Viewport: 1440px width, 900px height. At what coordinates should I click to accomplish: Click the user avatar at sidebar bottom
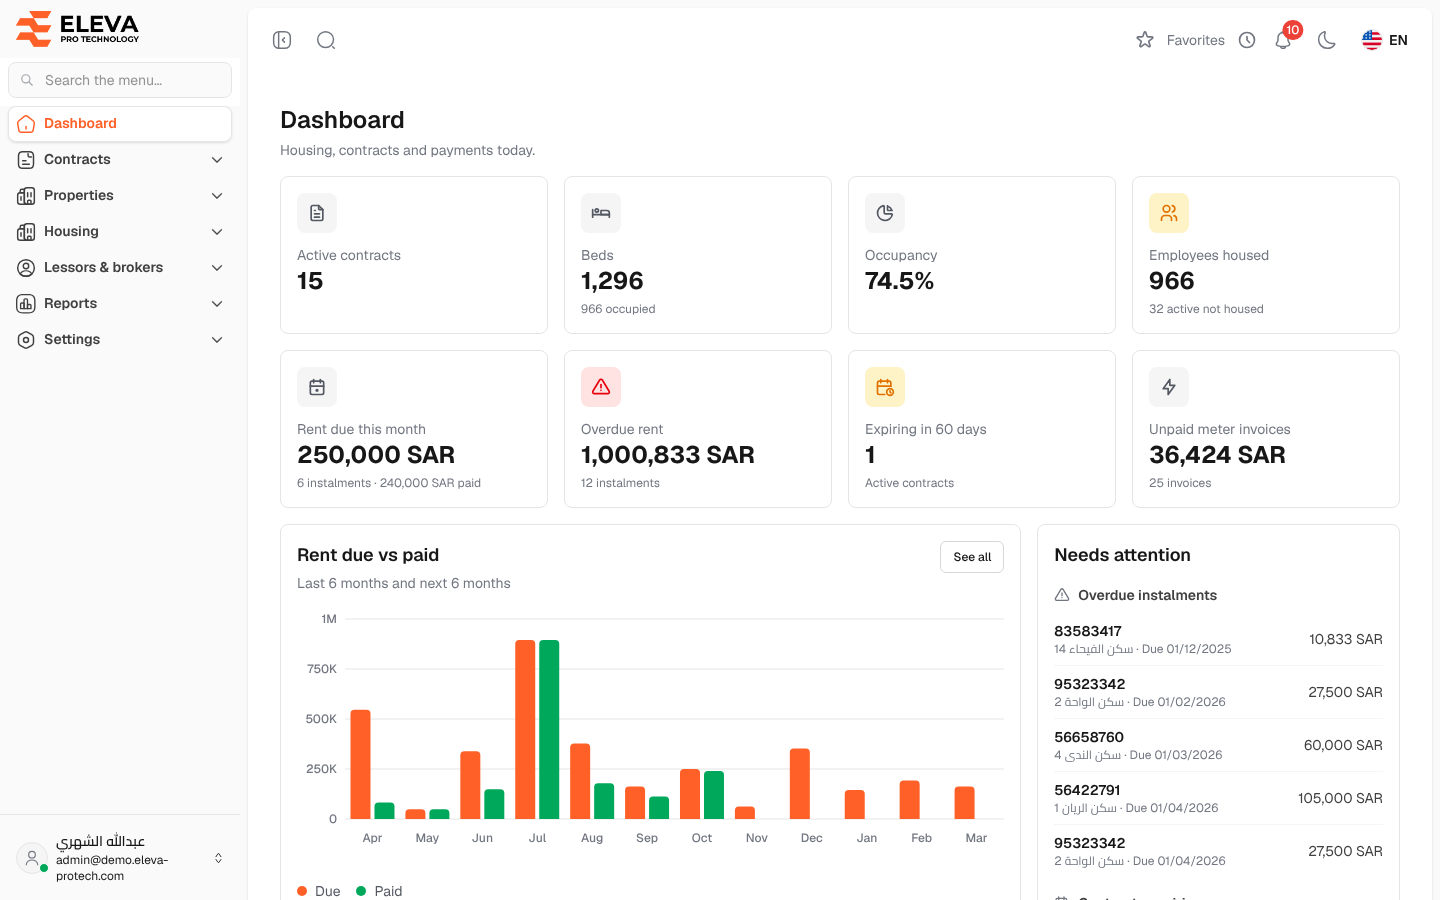click(32, 858)
